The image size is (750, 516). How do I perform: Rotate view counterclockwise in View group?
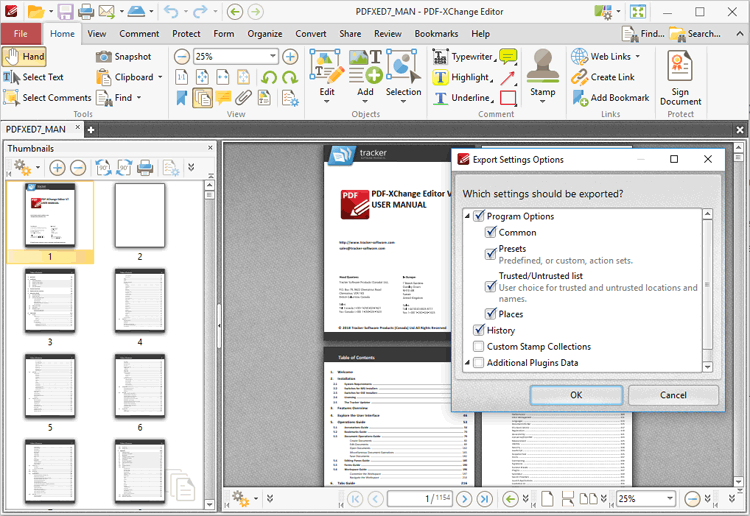click(269, 77)
